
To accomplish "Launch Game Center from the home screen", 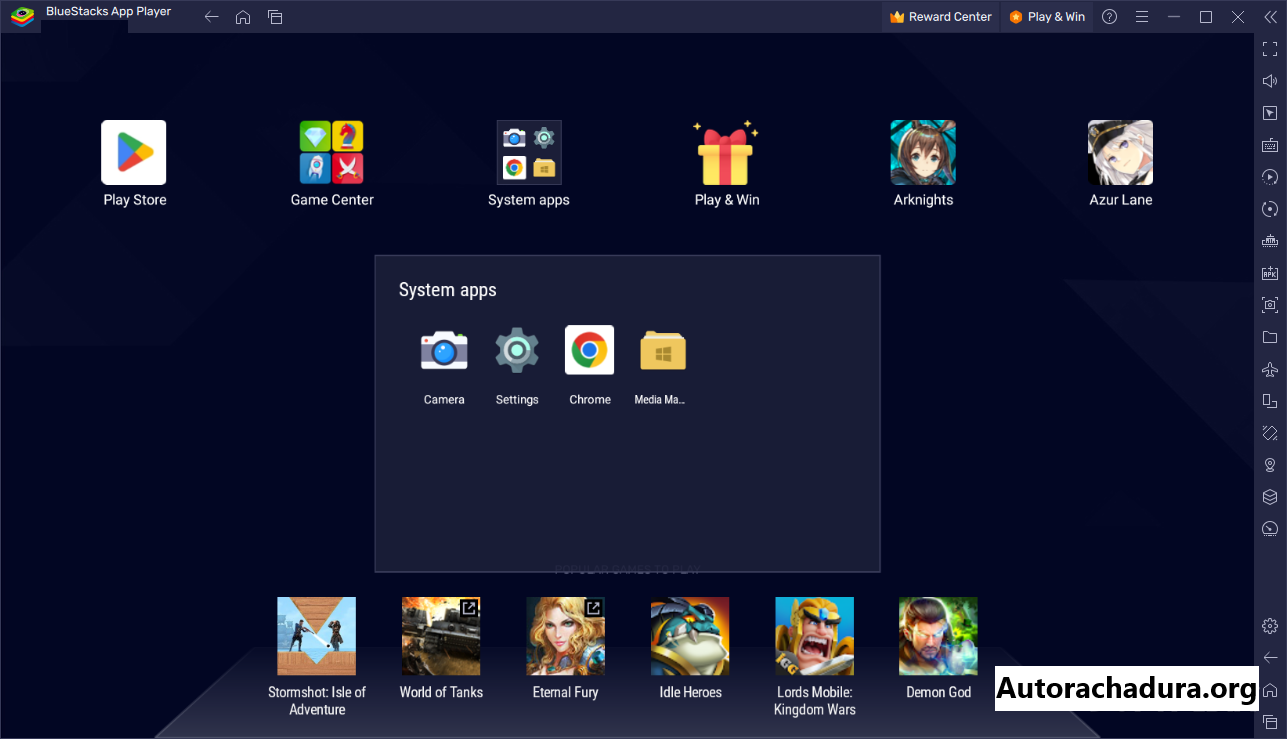I will tap(332, 153).
